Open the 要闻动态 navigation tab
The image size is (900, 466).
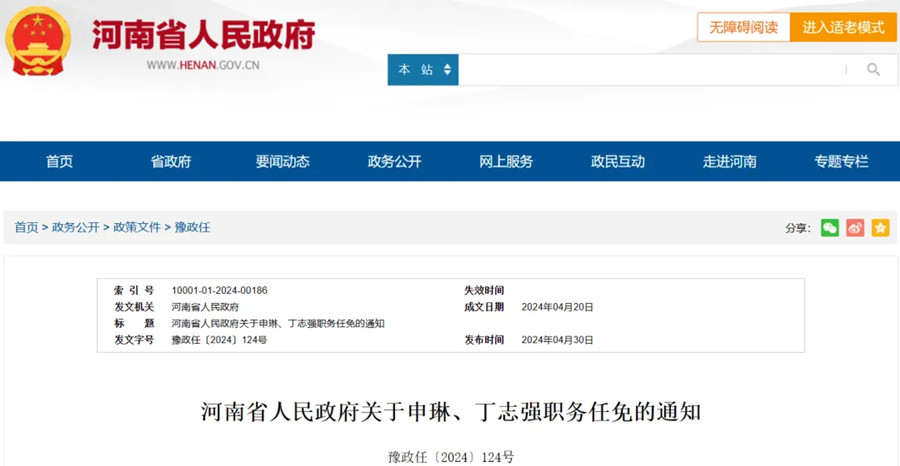(x=282, y=162)
